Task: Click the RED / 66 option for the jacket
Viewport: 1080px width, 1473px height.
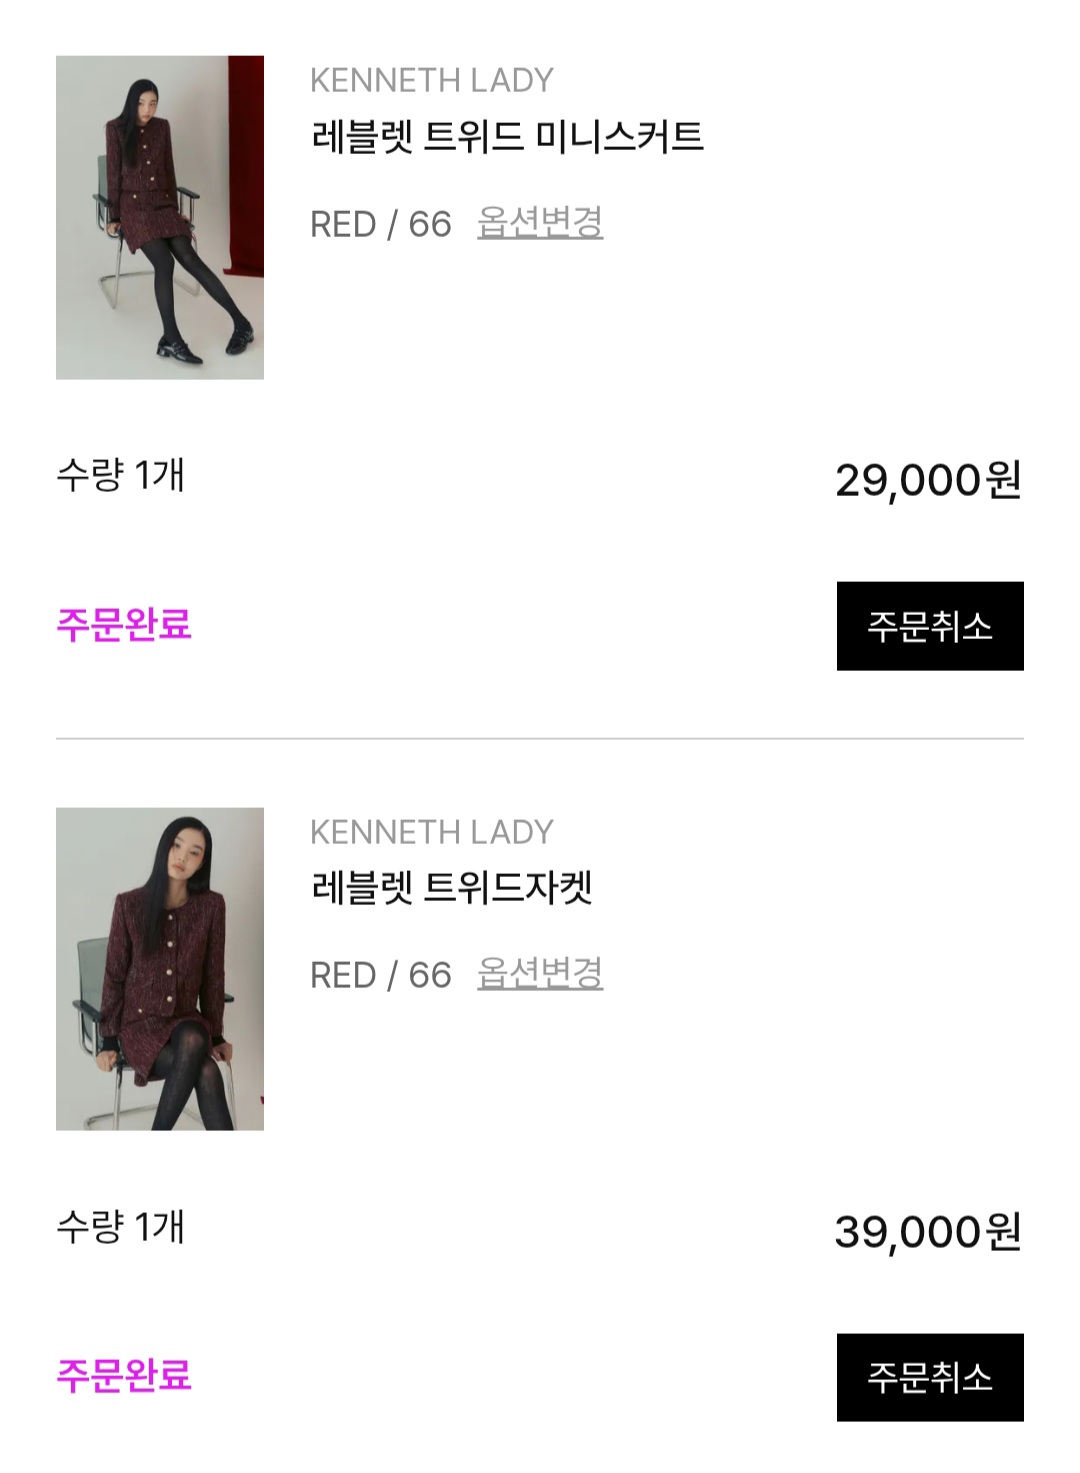Action: click(x=381, y=976)
